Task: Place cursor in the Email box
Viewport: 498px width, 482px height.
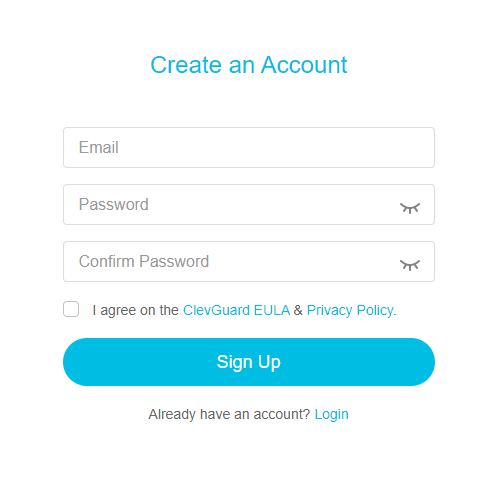Action: click(249, 147)
